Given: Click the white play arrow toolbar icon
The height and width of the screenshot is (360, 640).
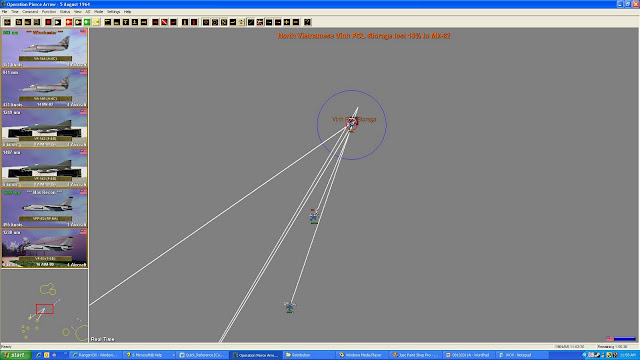Looking at the screenshot, I should pyautogui.click(x=58, y=22).
